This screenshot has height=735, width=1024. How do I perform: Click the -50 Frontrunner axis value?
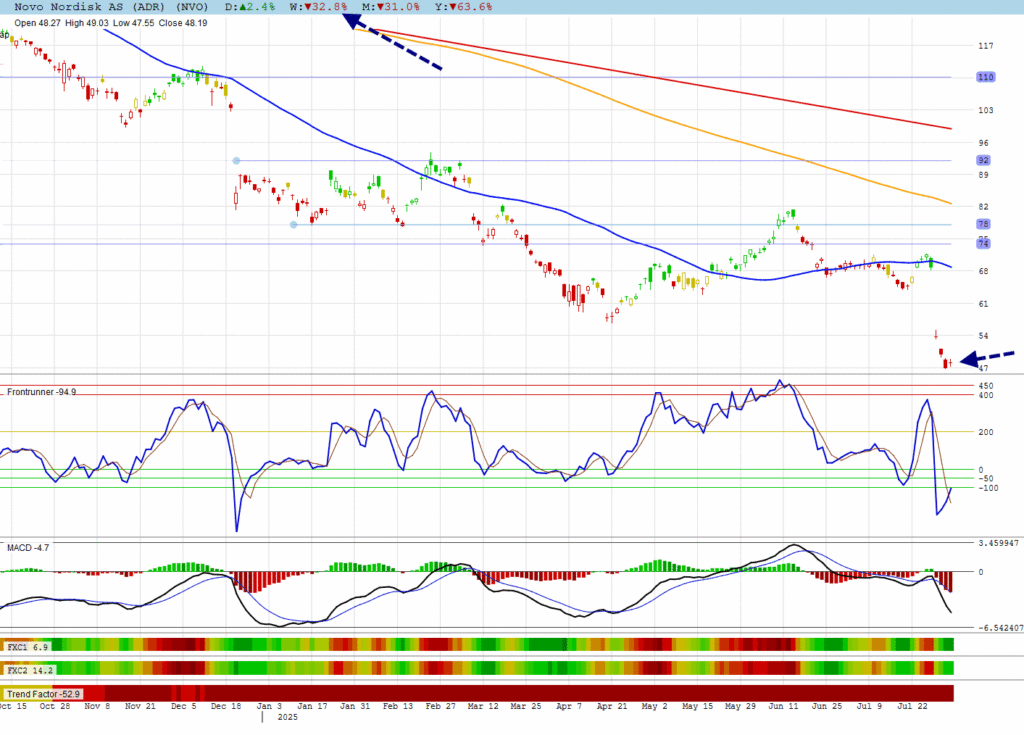[x=985, y=478]
